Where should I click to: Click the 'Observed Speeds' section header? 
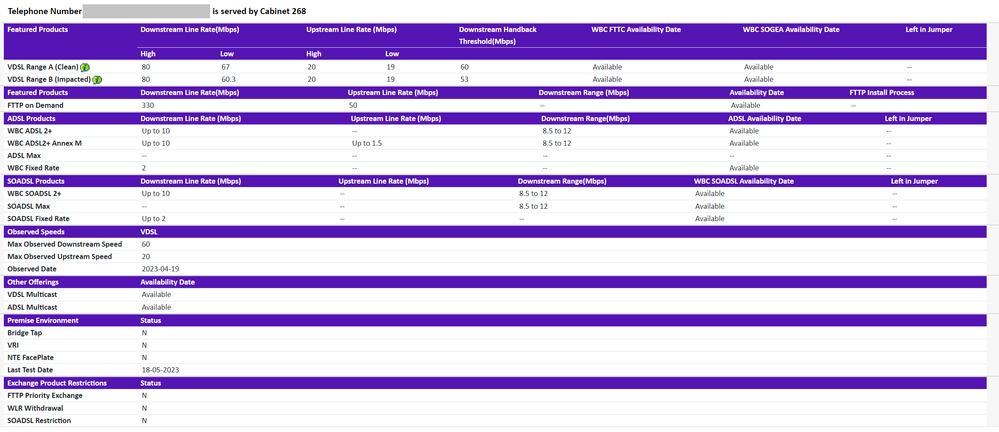36,232
